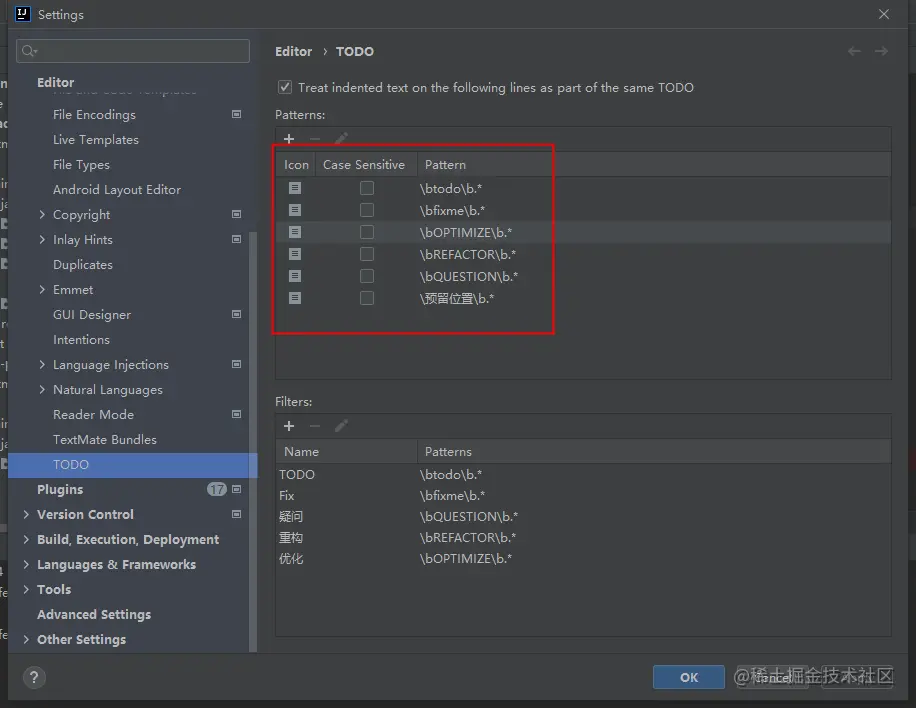
Task: Click the remove pattern minus icon
Action: [315, 139]
